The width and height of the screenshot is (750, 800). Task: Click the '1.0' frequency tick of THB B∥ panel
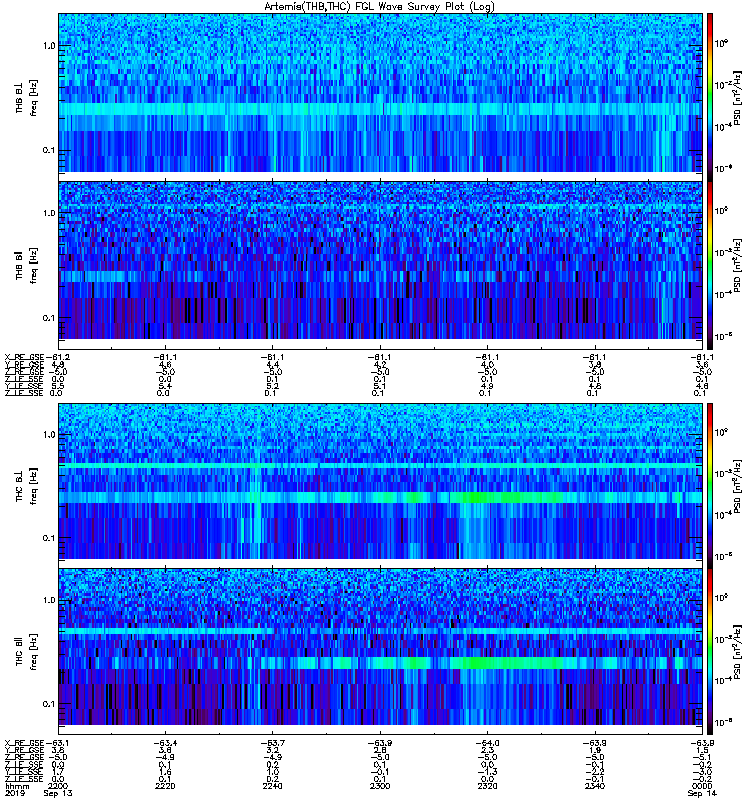tap(49, 213)
